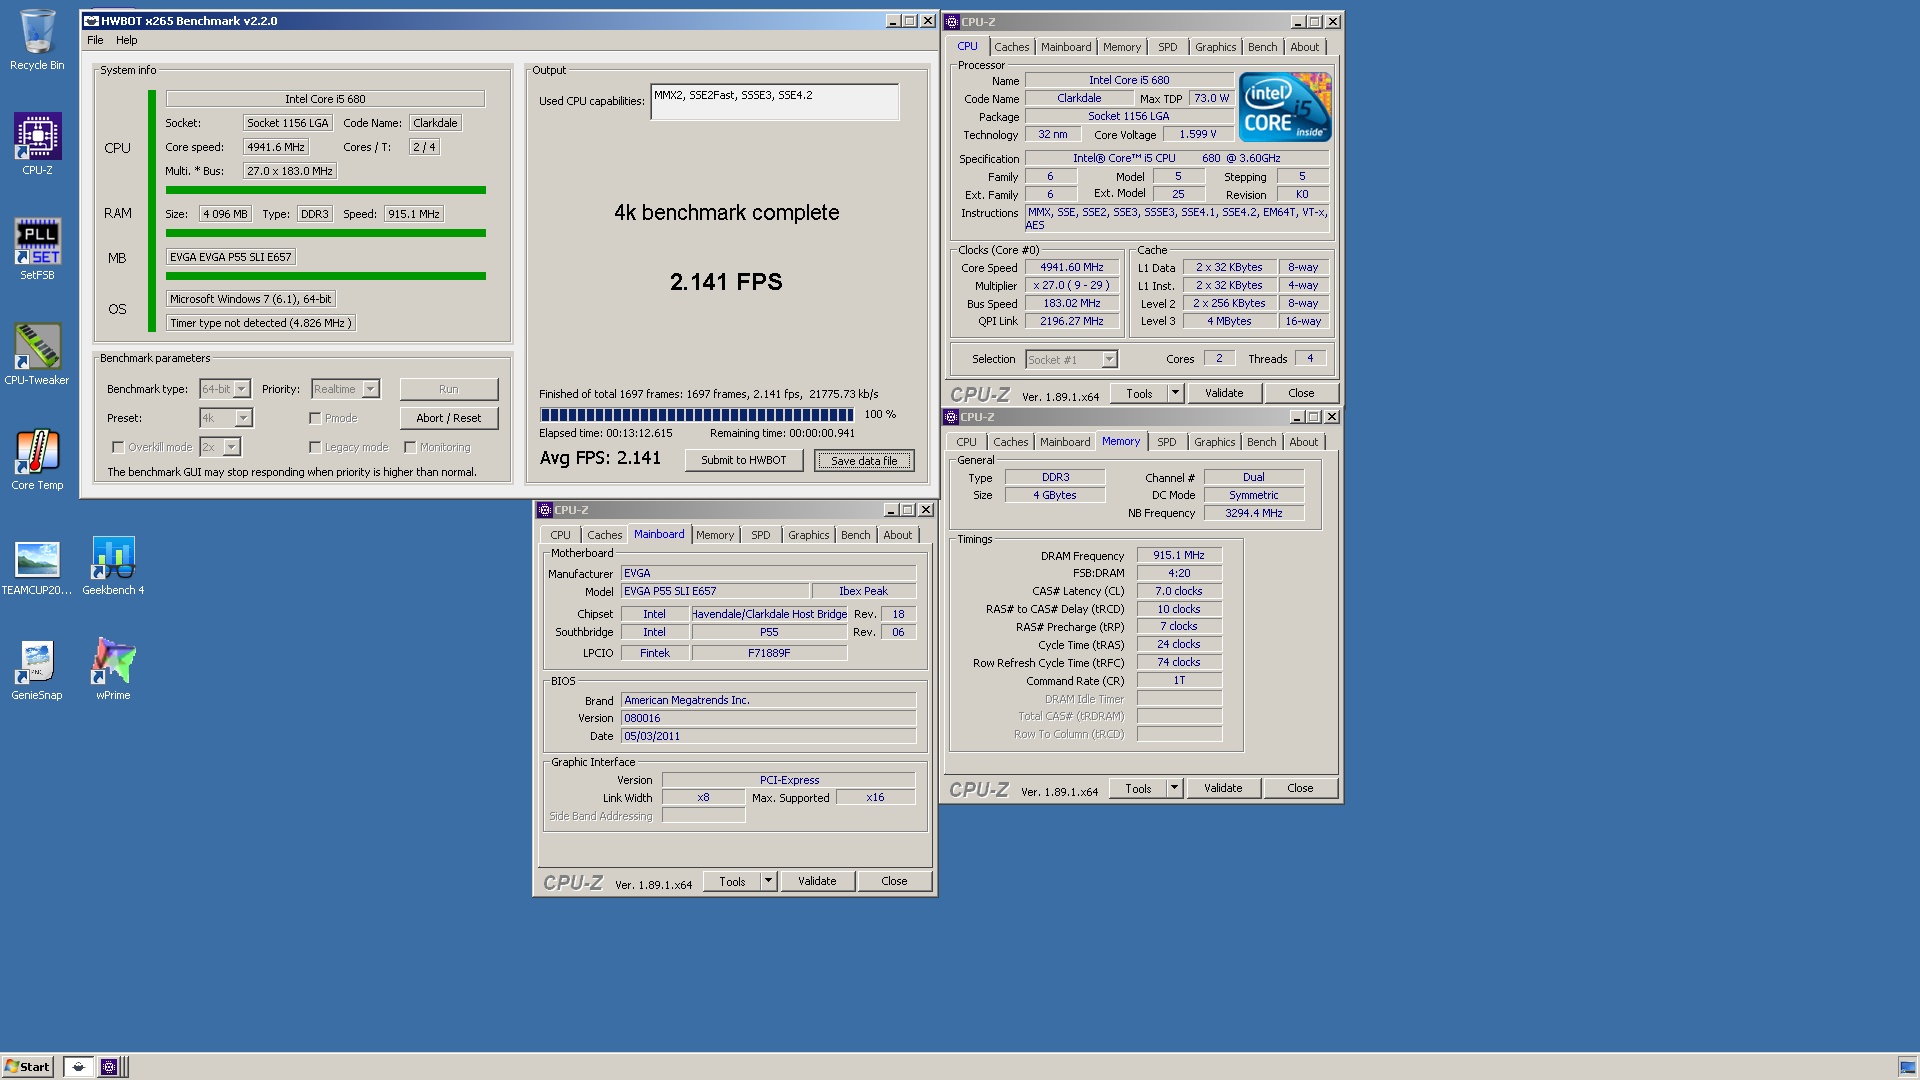Expand Tools arrow in CPU-Z Mainboard window

(768, 881)
